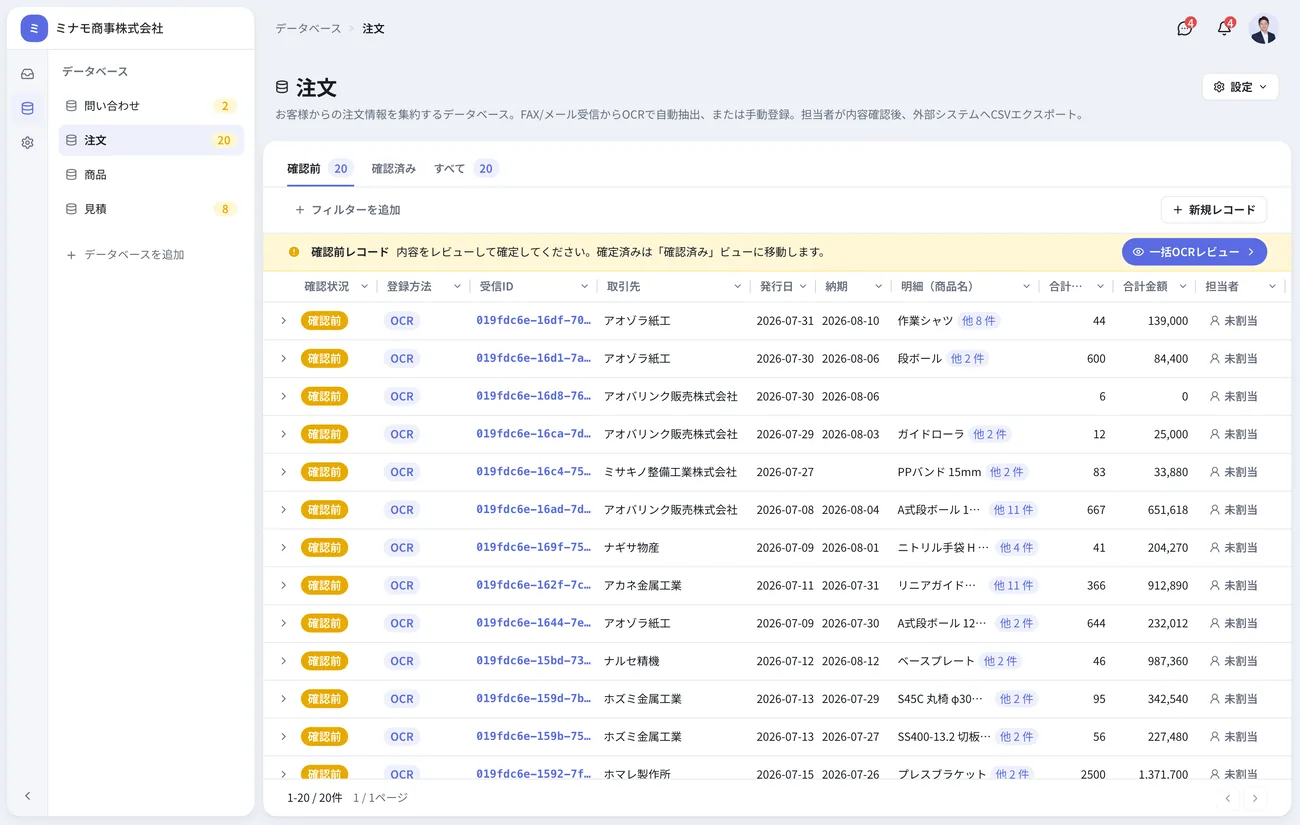The width and height of the screenshot is (1300, 825).
Task: Open the notifications bell
Action: pyautogui.click(x=1224, y=29)
